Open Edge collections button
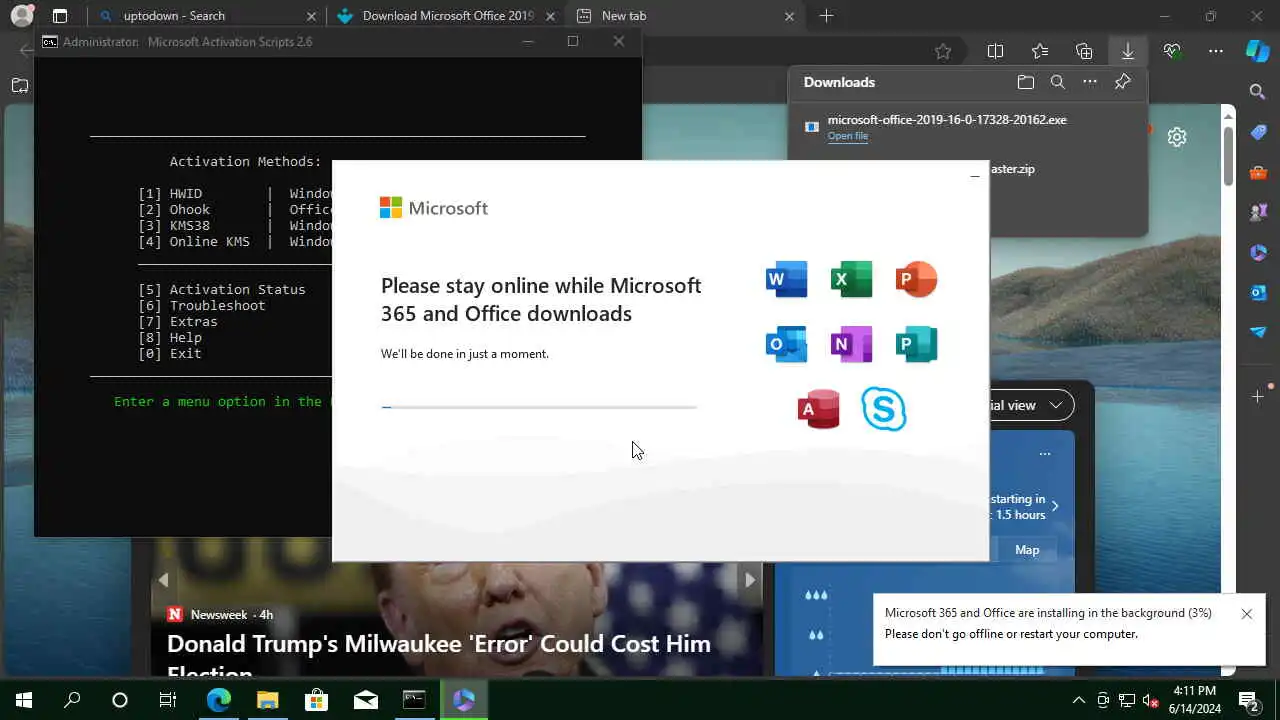Image resolution: width=1280 pixels, height=720 pixels. (1084, 51)
